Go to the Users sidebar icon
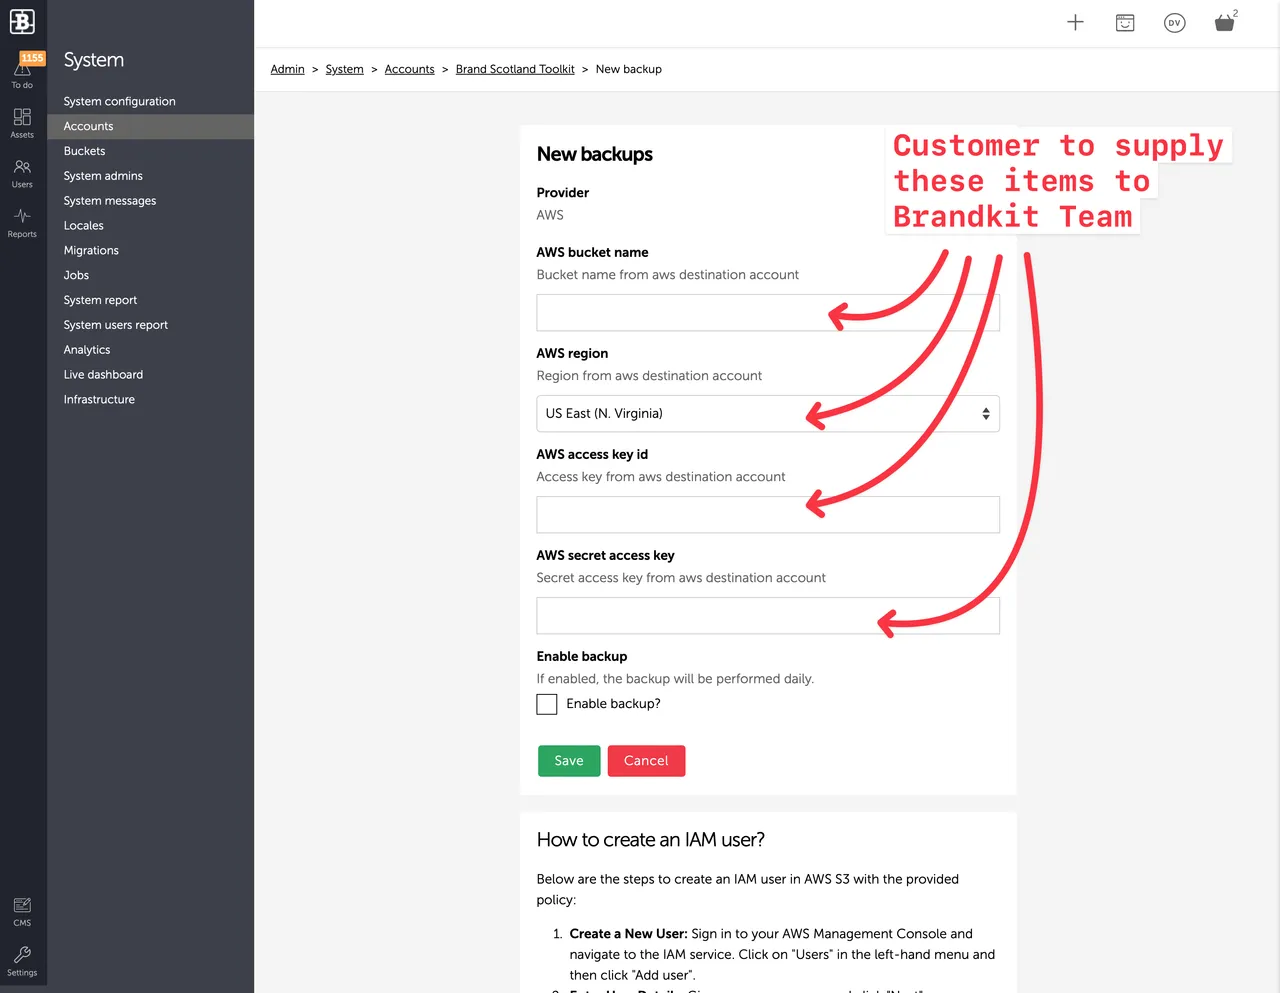 [x=22, y=172]
